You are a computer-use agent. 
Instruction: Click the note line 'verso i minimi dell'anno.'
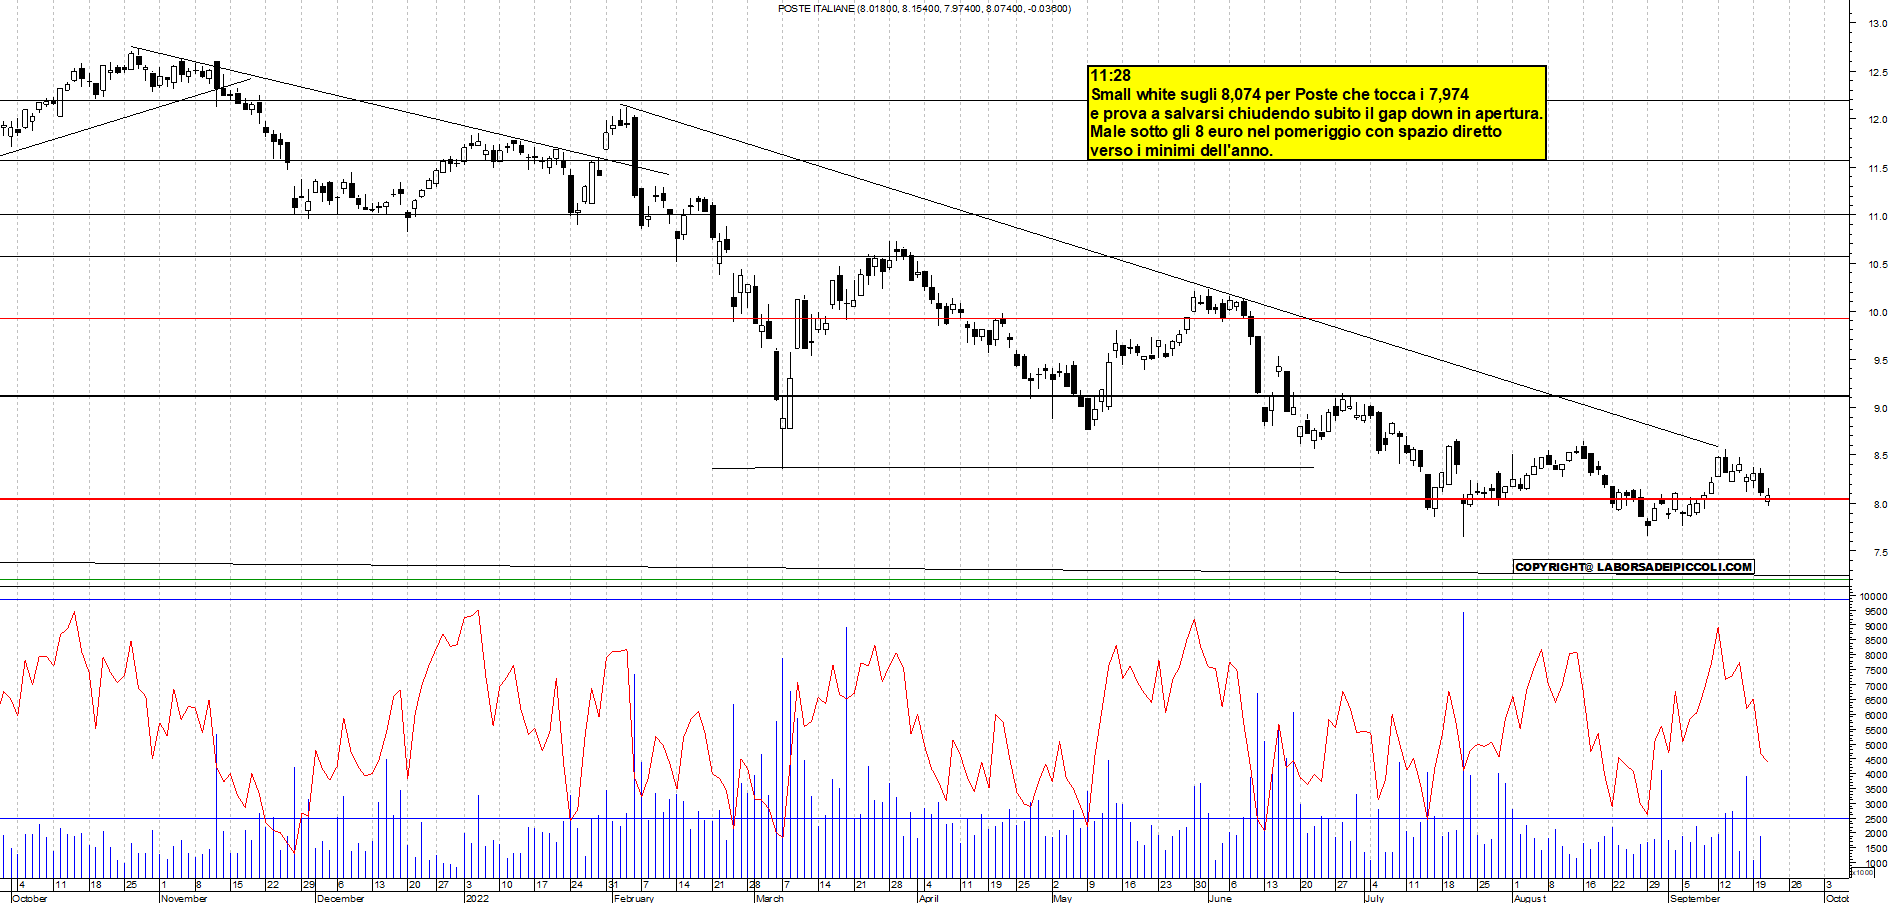[x=1181, y=151]
